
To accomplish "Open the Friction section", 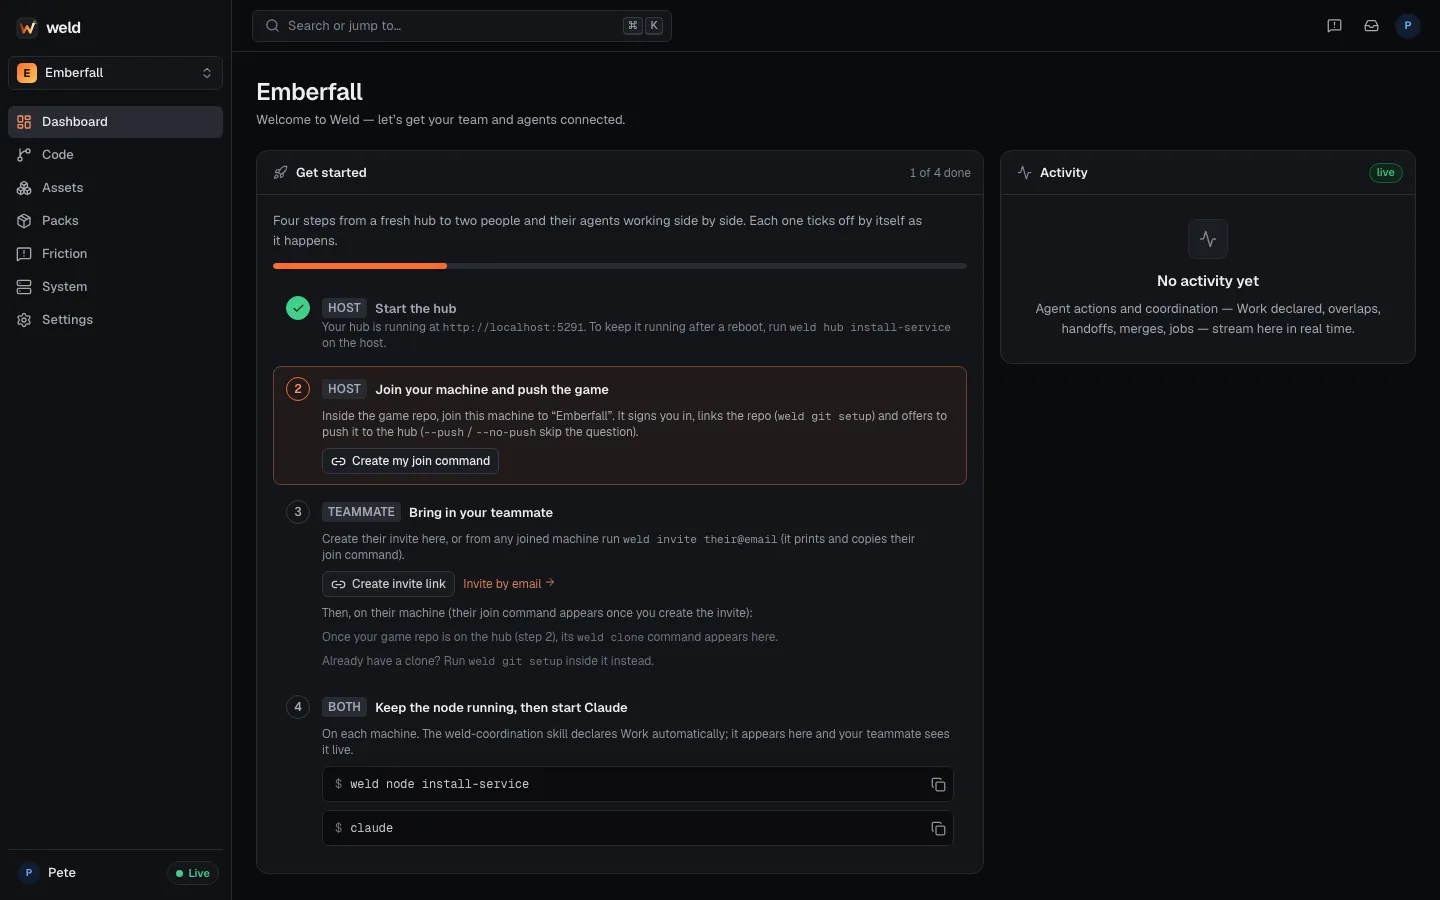I will (115, 254).
